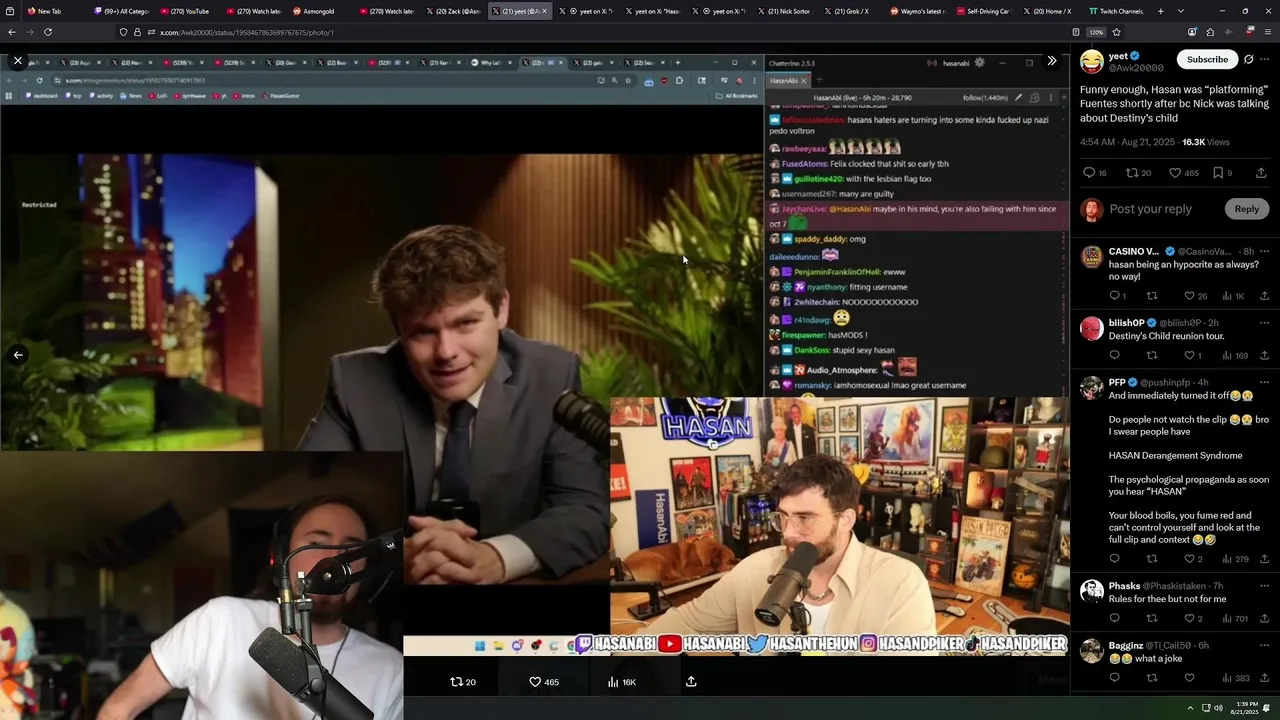
Task: Open yeet profile avatar
Action: click(1092, 62)
